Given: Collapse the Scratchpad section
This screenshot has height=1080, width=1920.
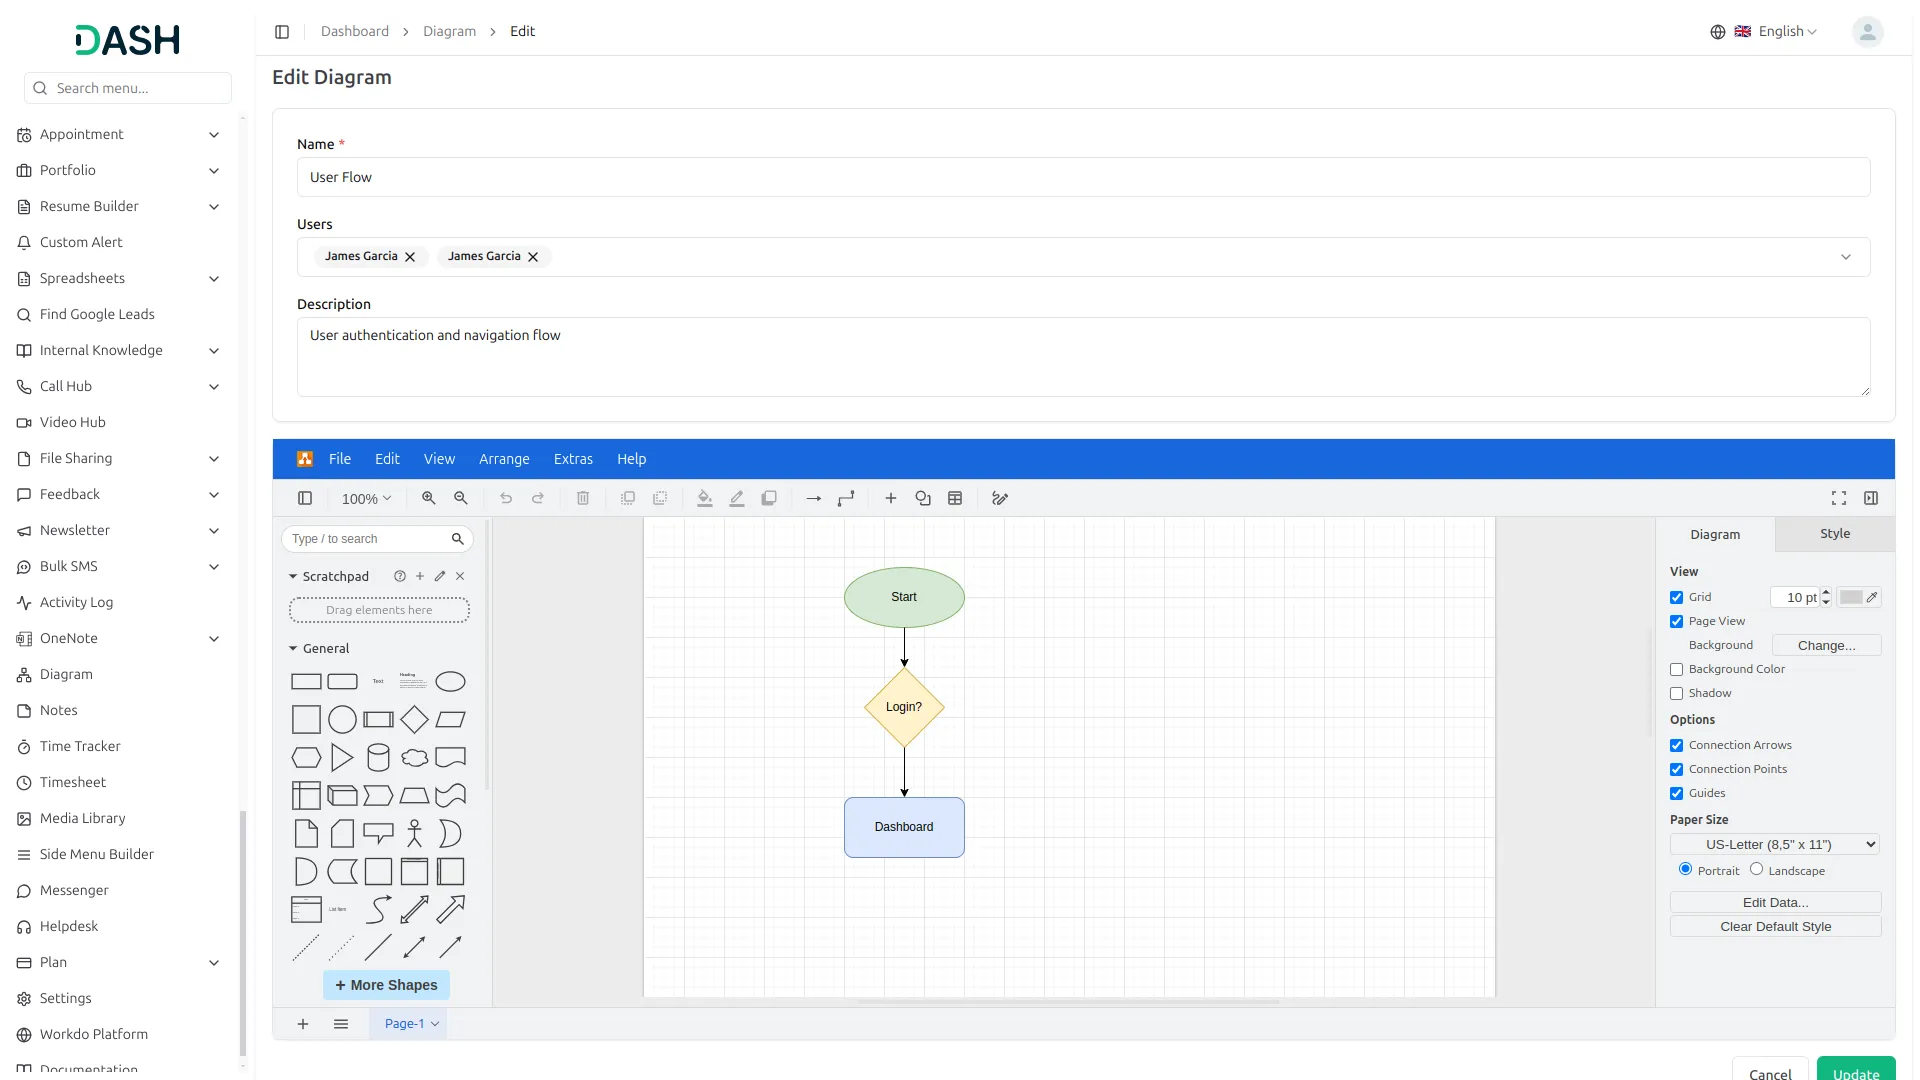Looking at the screenshot, I should click(293, 576).
